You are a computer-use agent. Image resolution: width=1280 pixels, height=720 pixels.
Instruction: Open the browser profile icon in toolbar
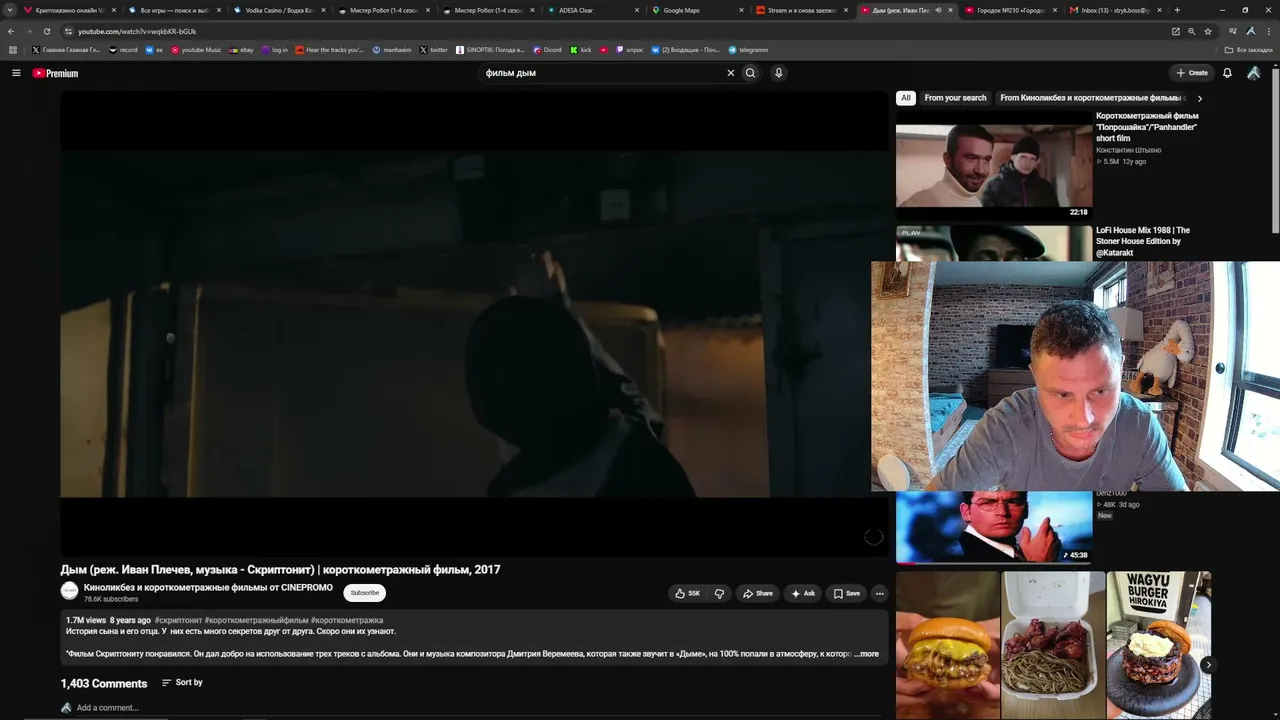tap(1251, 31)
